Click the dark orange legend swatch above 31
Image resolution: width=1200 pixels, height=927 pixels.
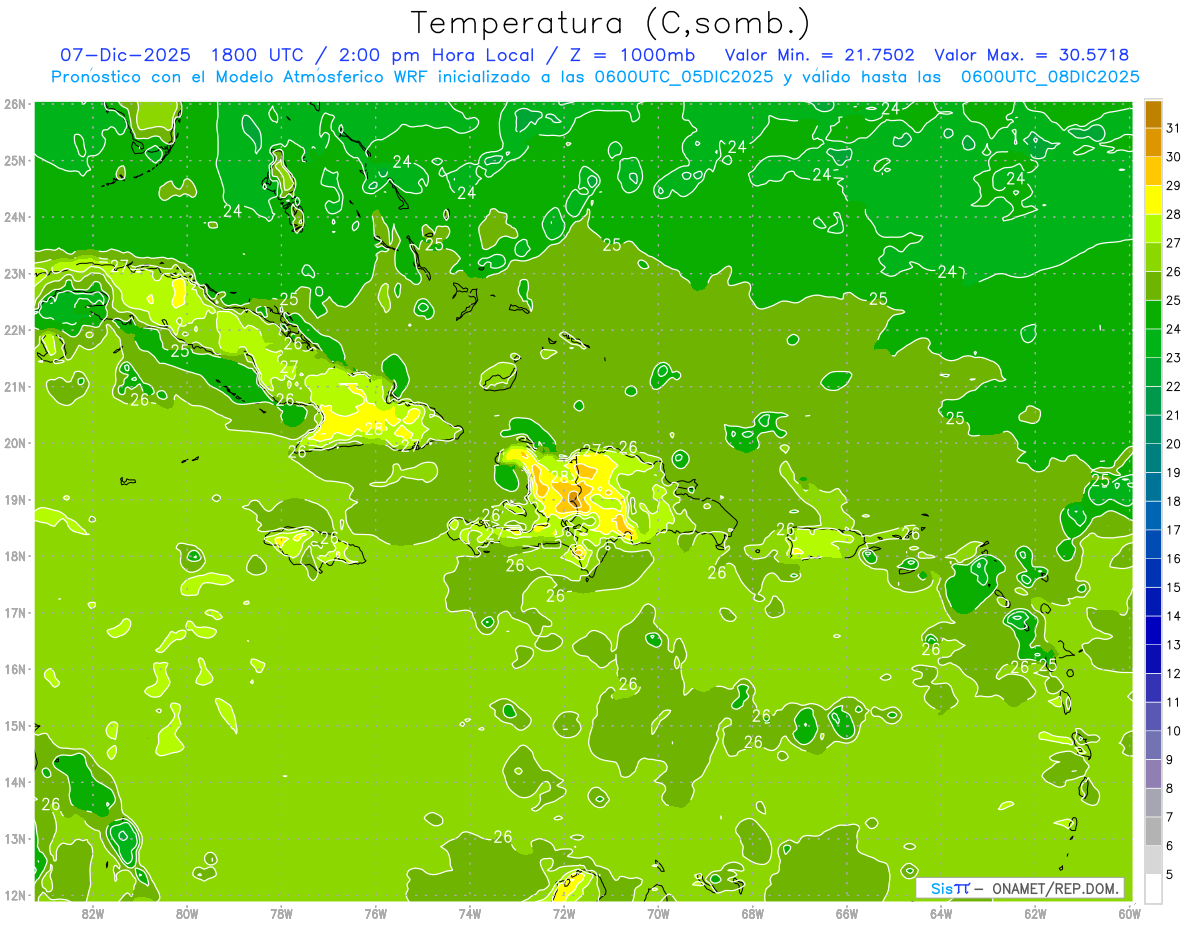pos(1153,115)
